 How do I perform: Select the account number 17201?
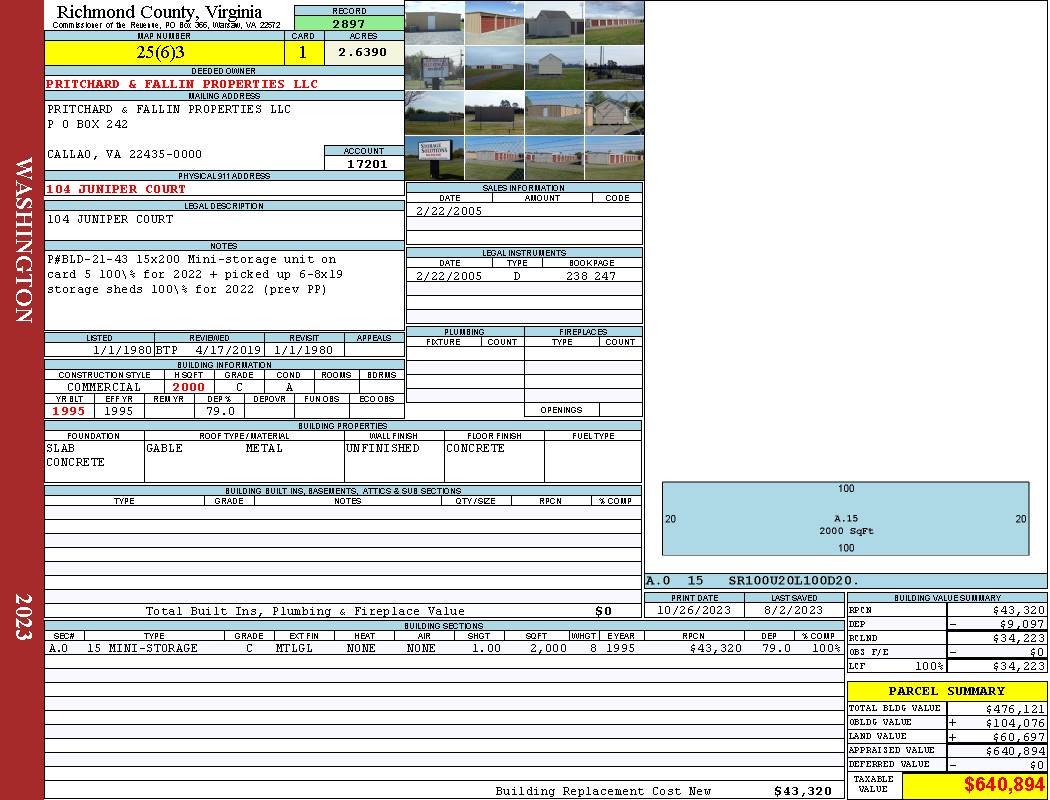coord(363,163)
